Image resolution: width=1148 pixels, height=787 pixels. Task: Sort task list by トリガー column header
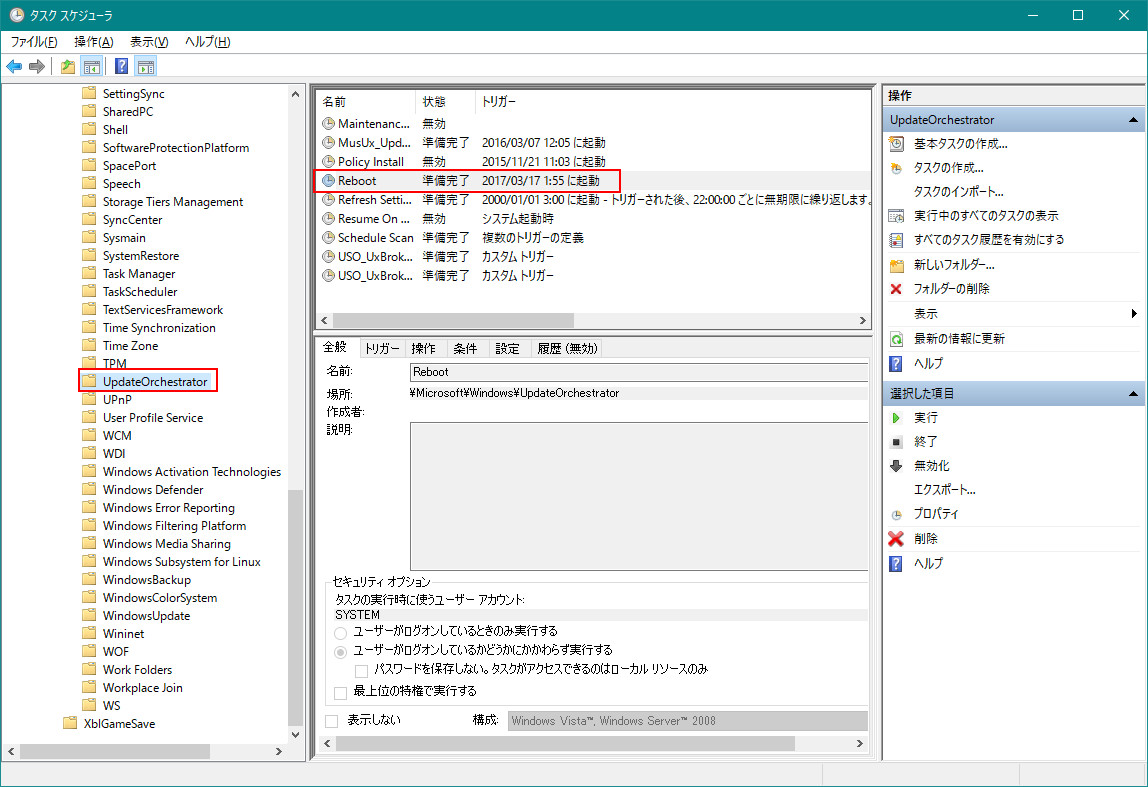click(x=672, y=102)
